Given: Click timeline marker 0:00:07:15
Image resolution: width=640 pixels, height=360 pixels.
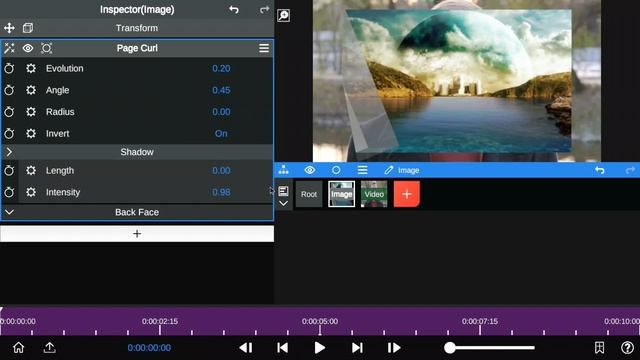Looking at the screenshot, I should (x=480, y=322).
